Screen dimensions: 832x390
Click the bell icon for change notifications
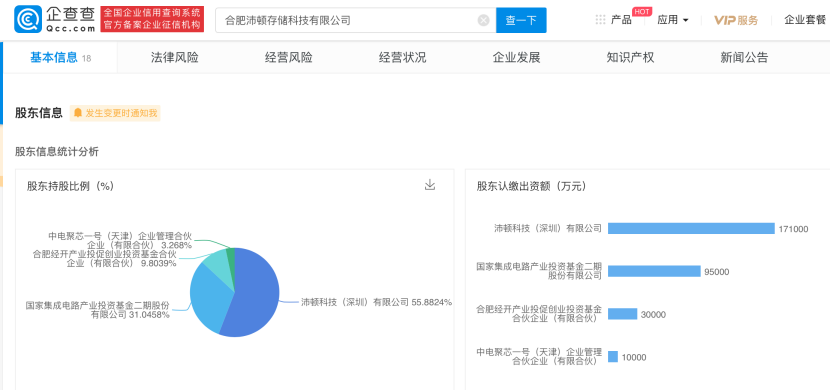click(78, 113)
